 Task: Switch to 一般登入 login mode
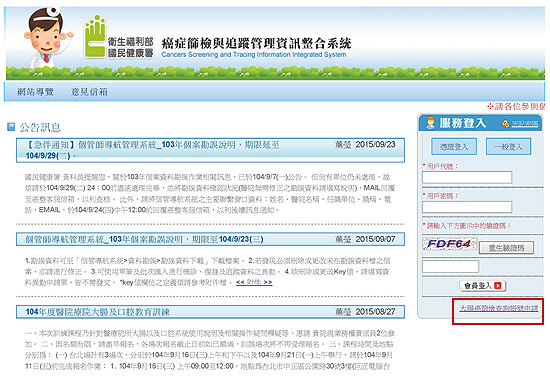point(508,147)
